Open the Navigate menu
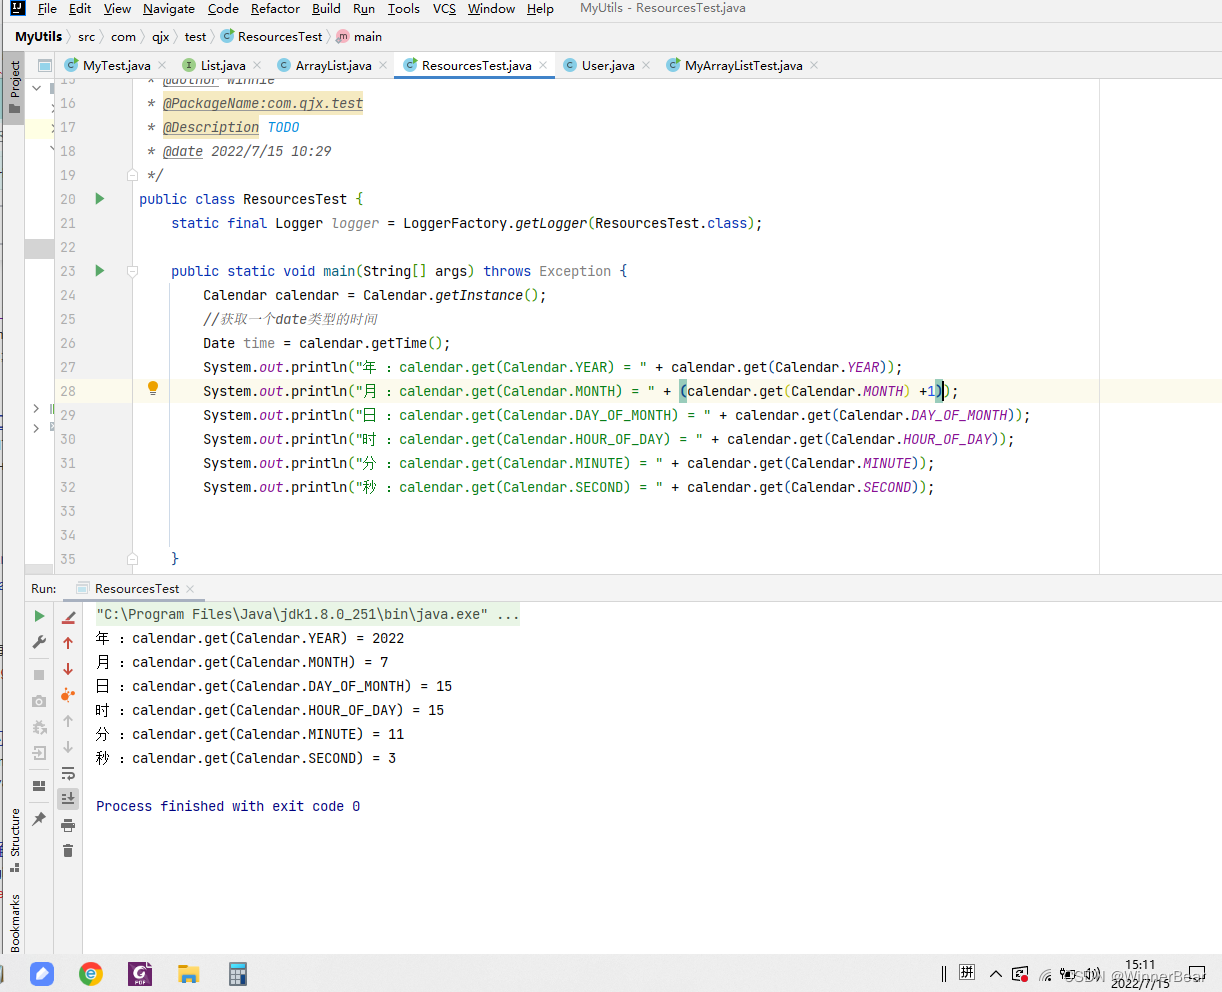This screenshot has width=1222, height=992. pos(169,9)
